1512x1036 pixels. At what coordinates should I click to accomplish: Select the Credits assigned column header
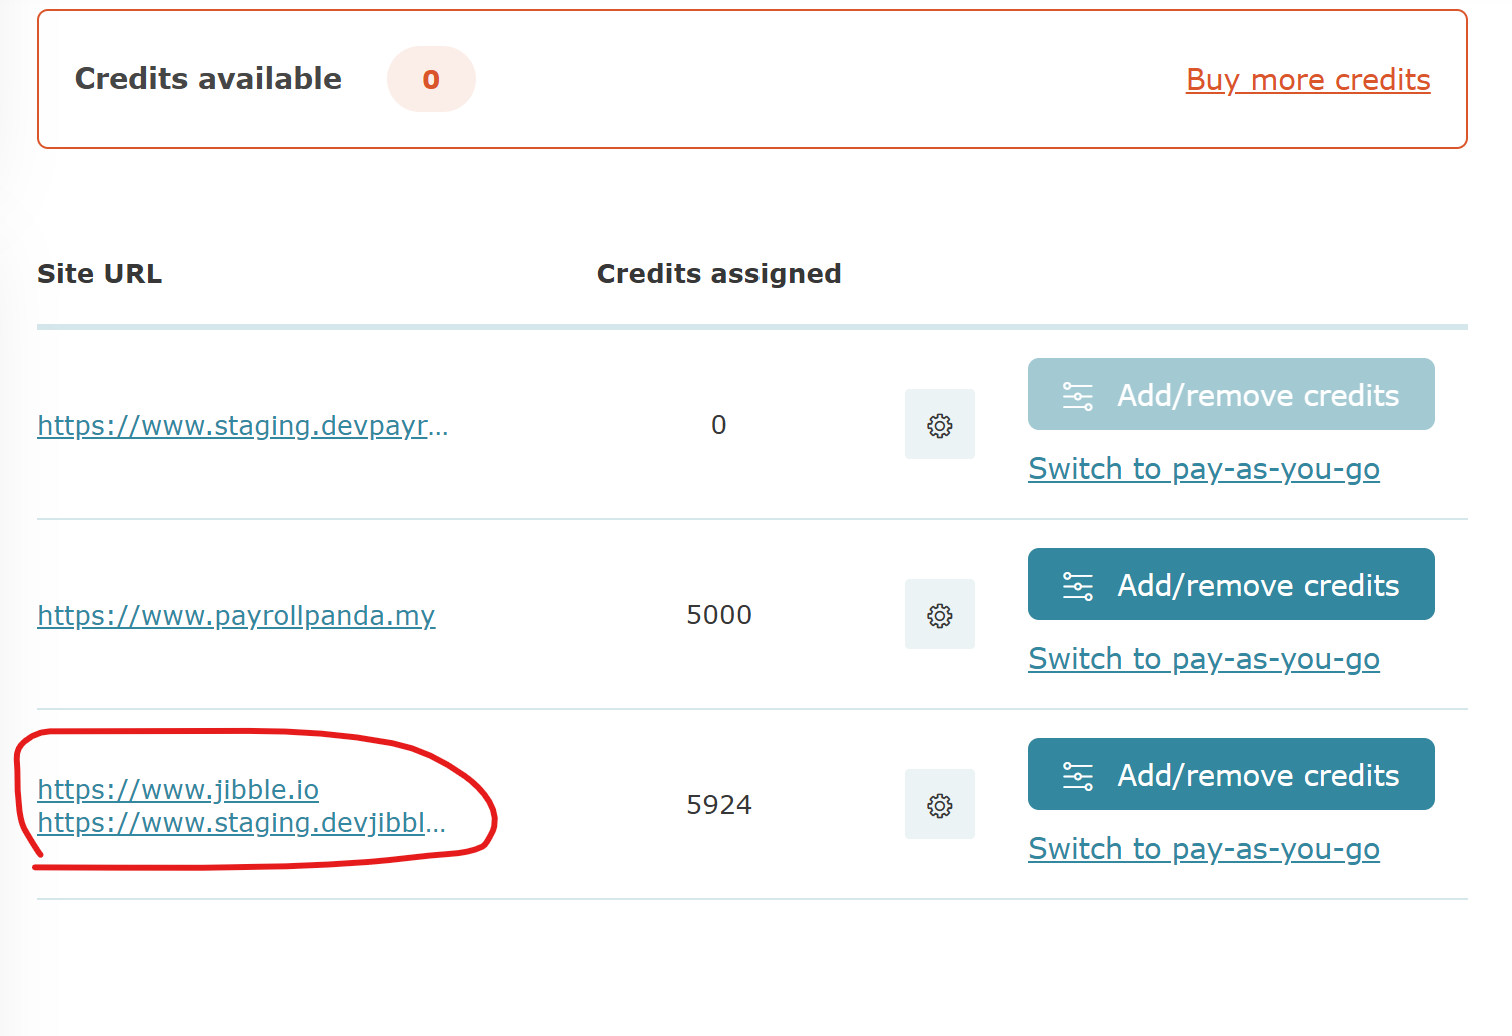coord(719,274)
